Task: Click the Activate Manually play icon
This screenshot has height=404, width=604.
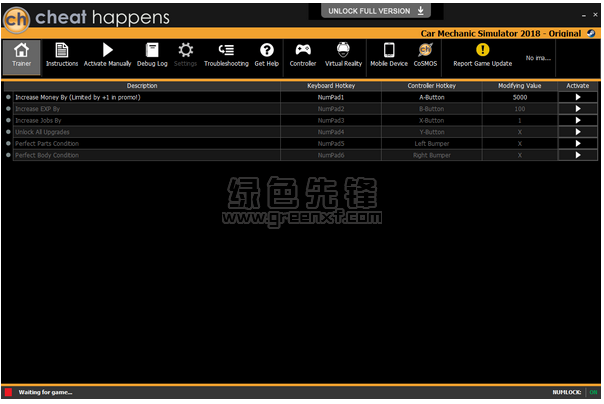Action: click(x=107, y=50)
